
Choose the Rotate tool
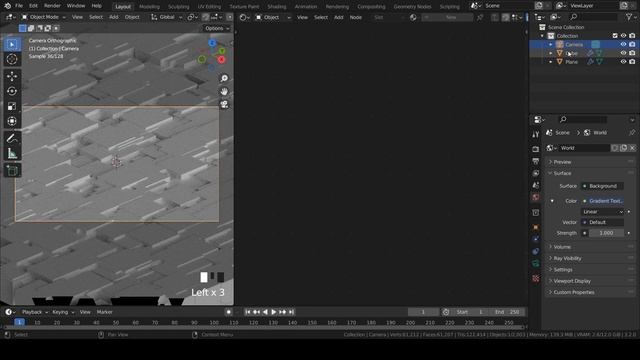point(12,91)
